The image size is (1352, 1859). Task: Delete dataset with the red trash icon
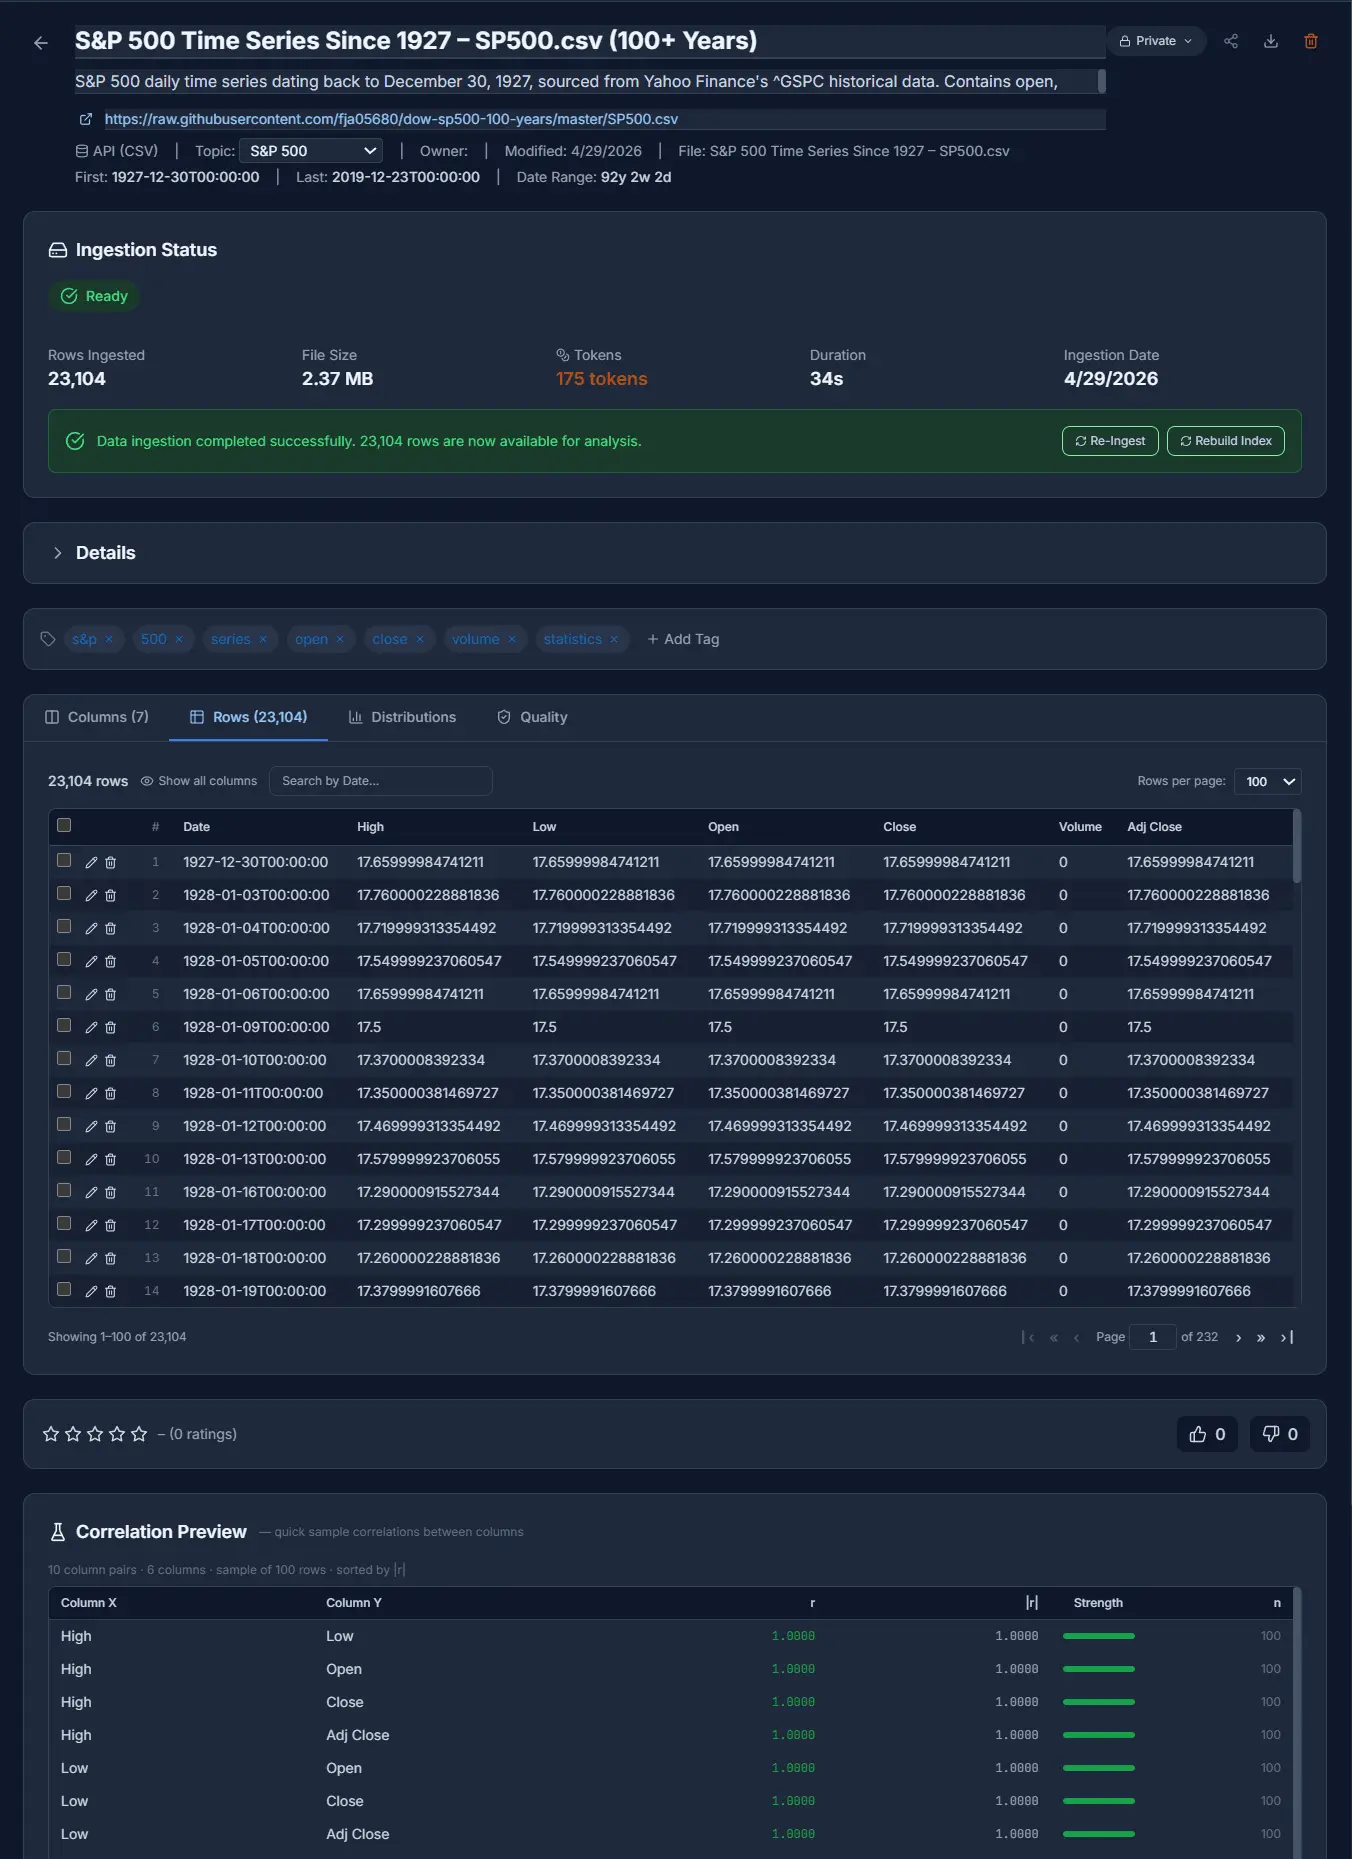coord(1311,41)
